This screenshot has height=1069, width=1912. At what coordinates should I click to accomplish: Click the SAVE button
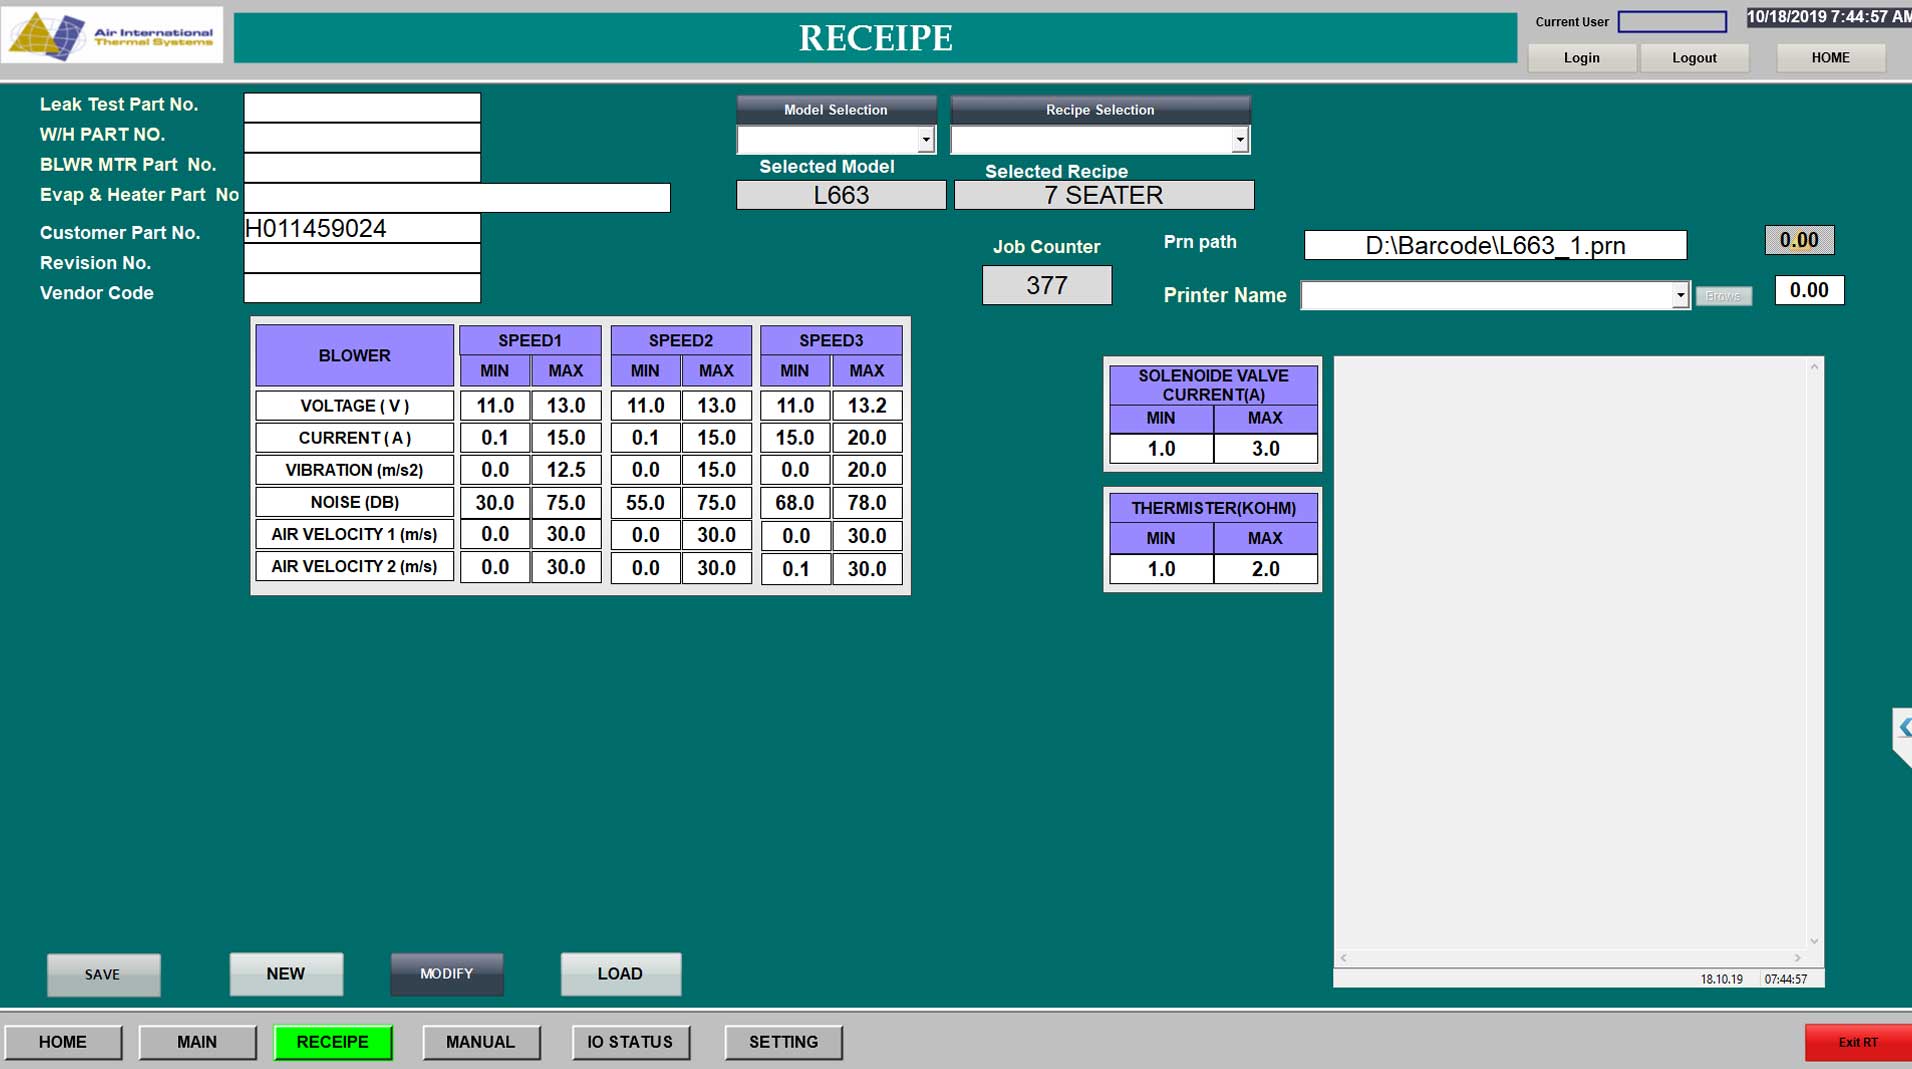tap(103, 974)
